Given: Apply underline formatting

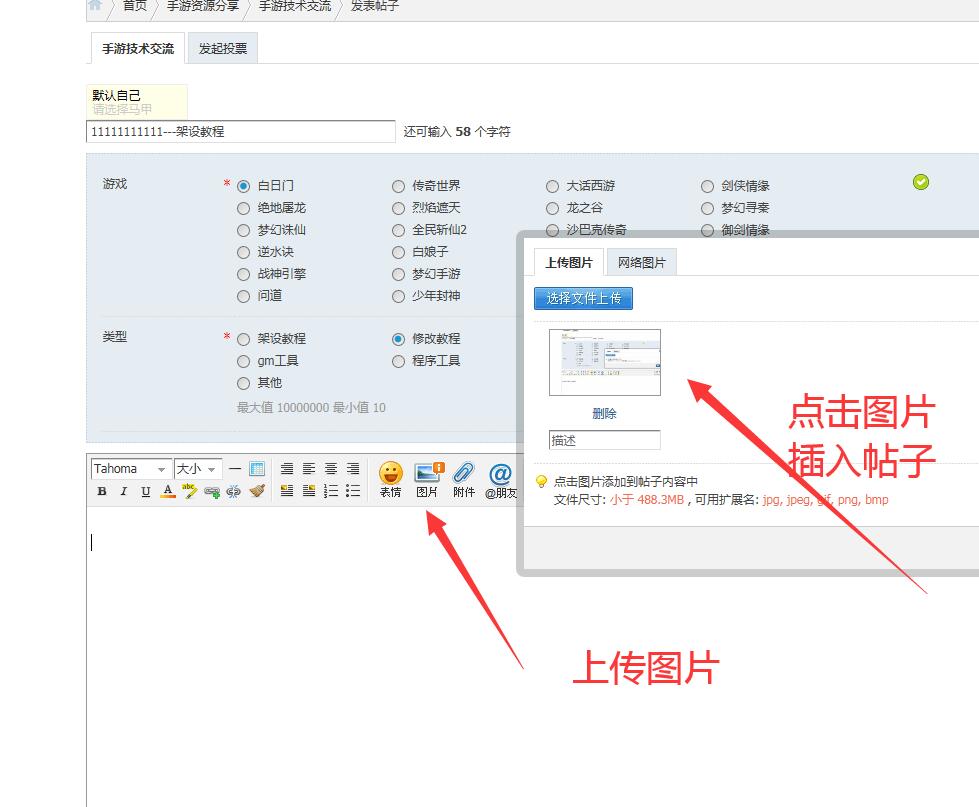Looking at the screenshot, I should click(145, 491).
